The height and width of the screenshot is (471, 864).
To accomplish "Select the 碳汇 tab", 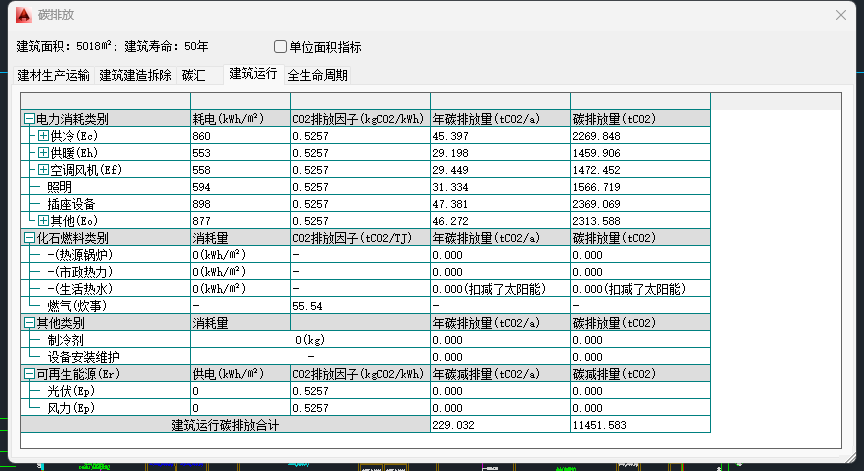I will (194, 75).
